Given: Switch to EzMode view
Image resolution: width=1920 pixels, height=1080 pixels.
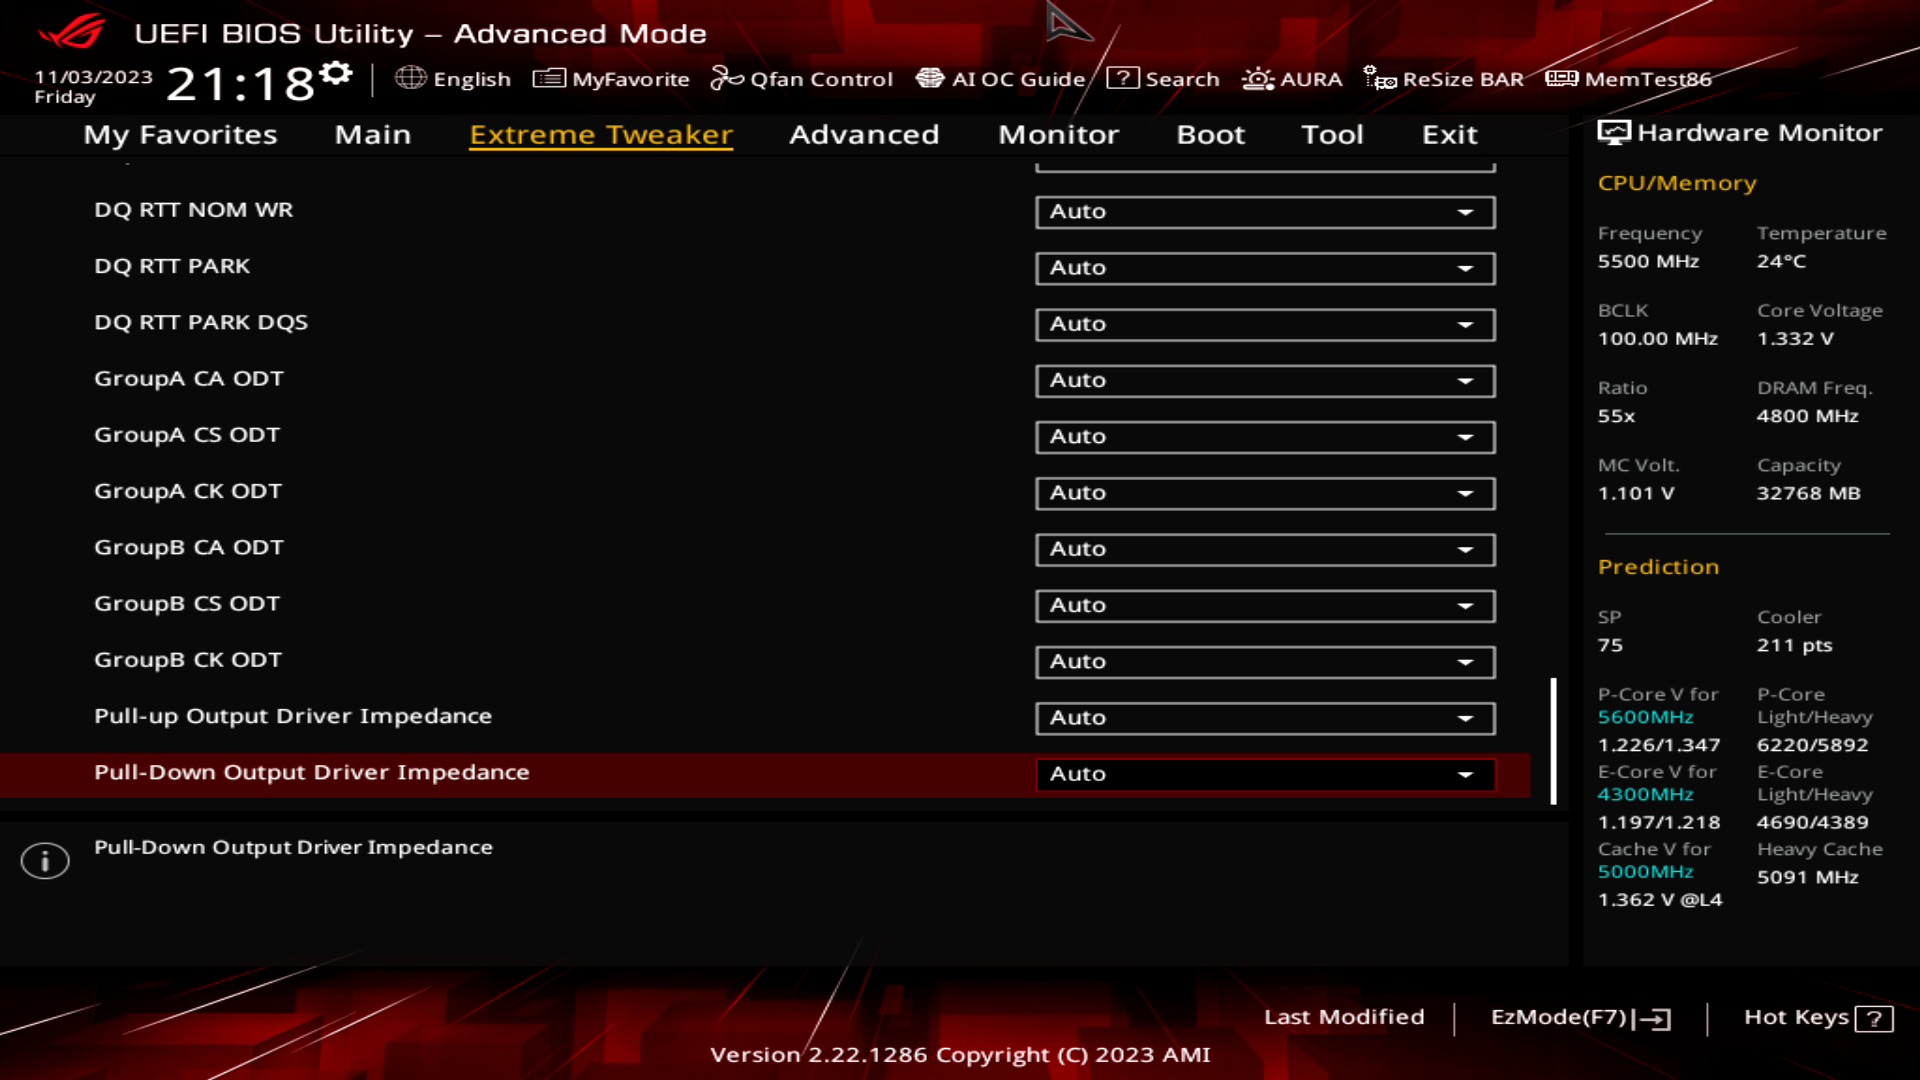Looking at the screenshot, I should 1578,1015.
